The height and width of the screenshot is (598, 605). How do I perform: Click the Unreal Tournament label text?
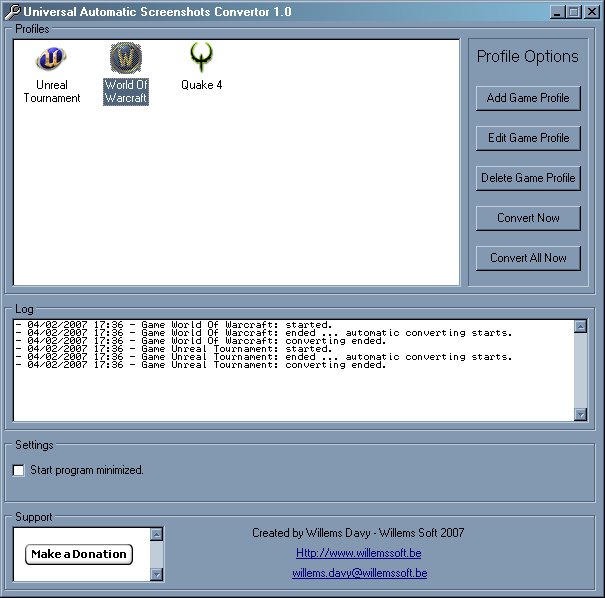pyautogui.click(x=52, y=91)
